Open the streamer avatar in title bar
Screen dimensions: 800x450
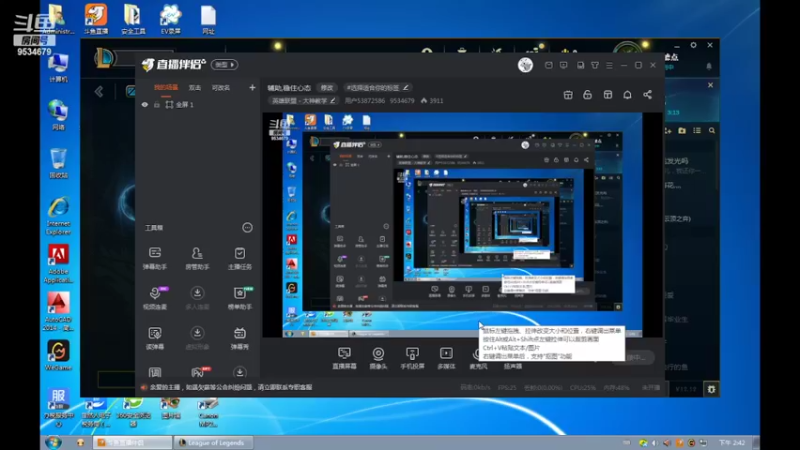point(526,65)
